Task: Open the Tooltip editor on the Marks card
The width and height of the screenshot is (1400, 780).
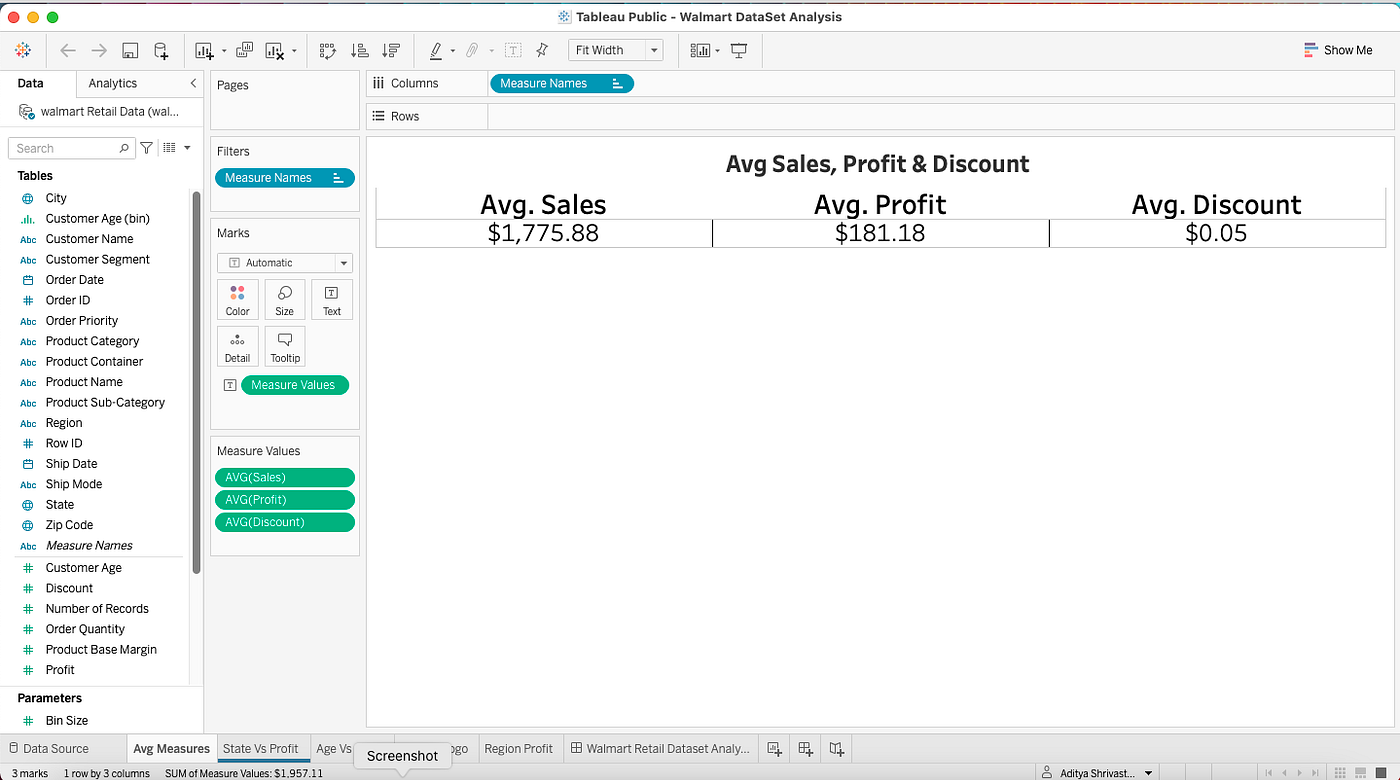Action: tap(285, 345)
